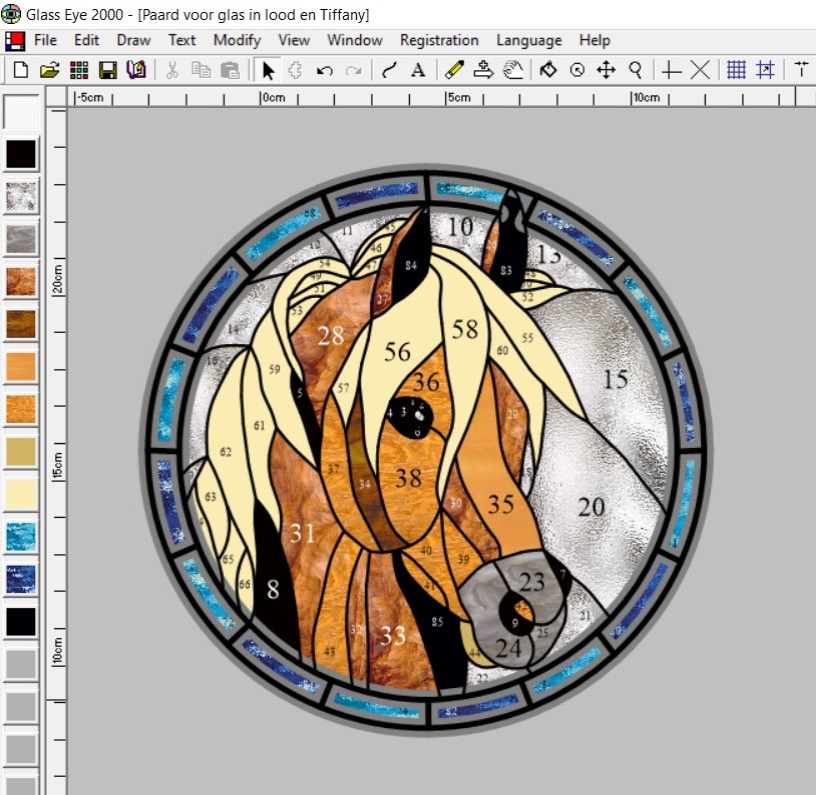Select the Pencil color tool
The height and width of the screenshot is (795, 816).
(x=454, y=70)
